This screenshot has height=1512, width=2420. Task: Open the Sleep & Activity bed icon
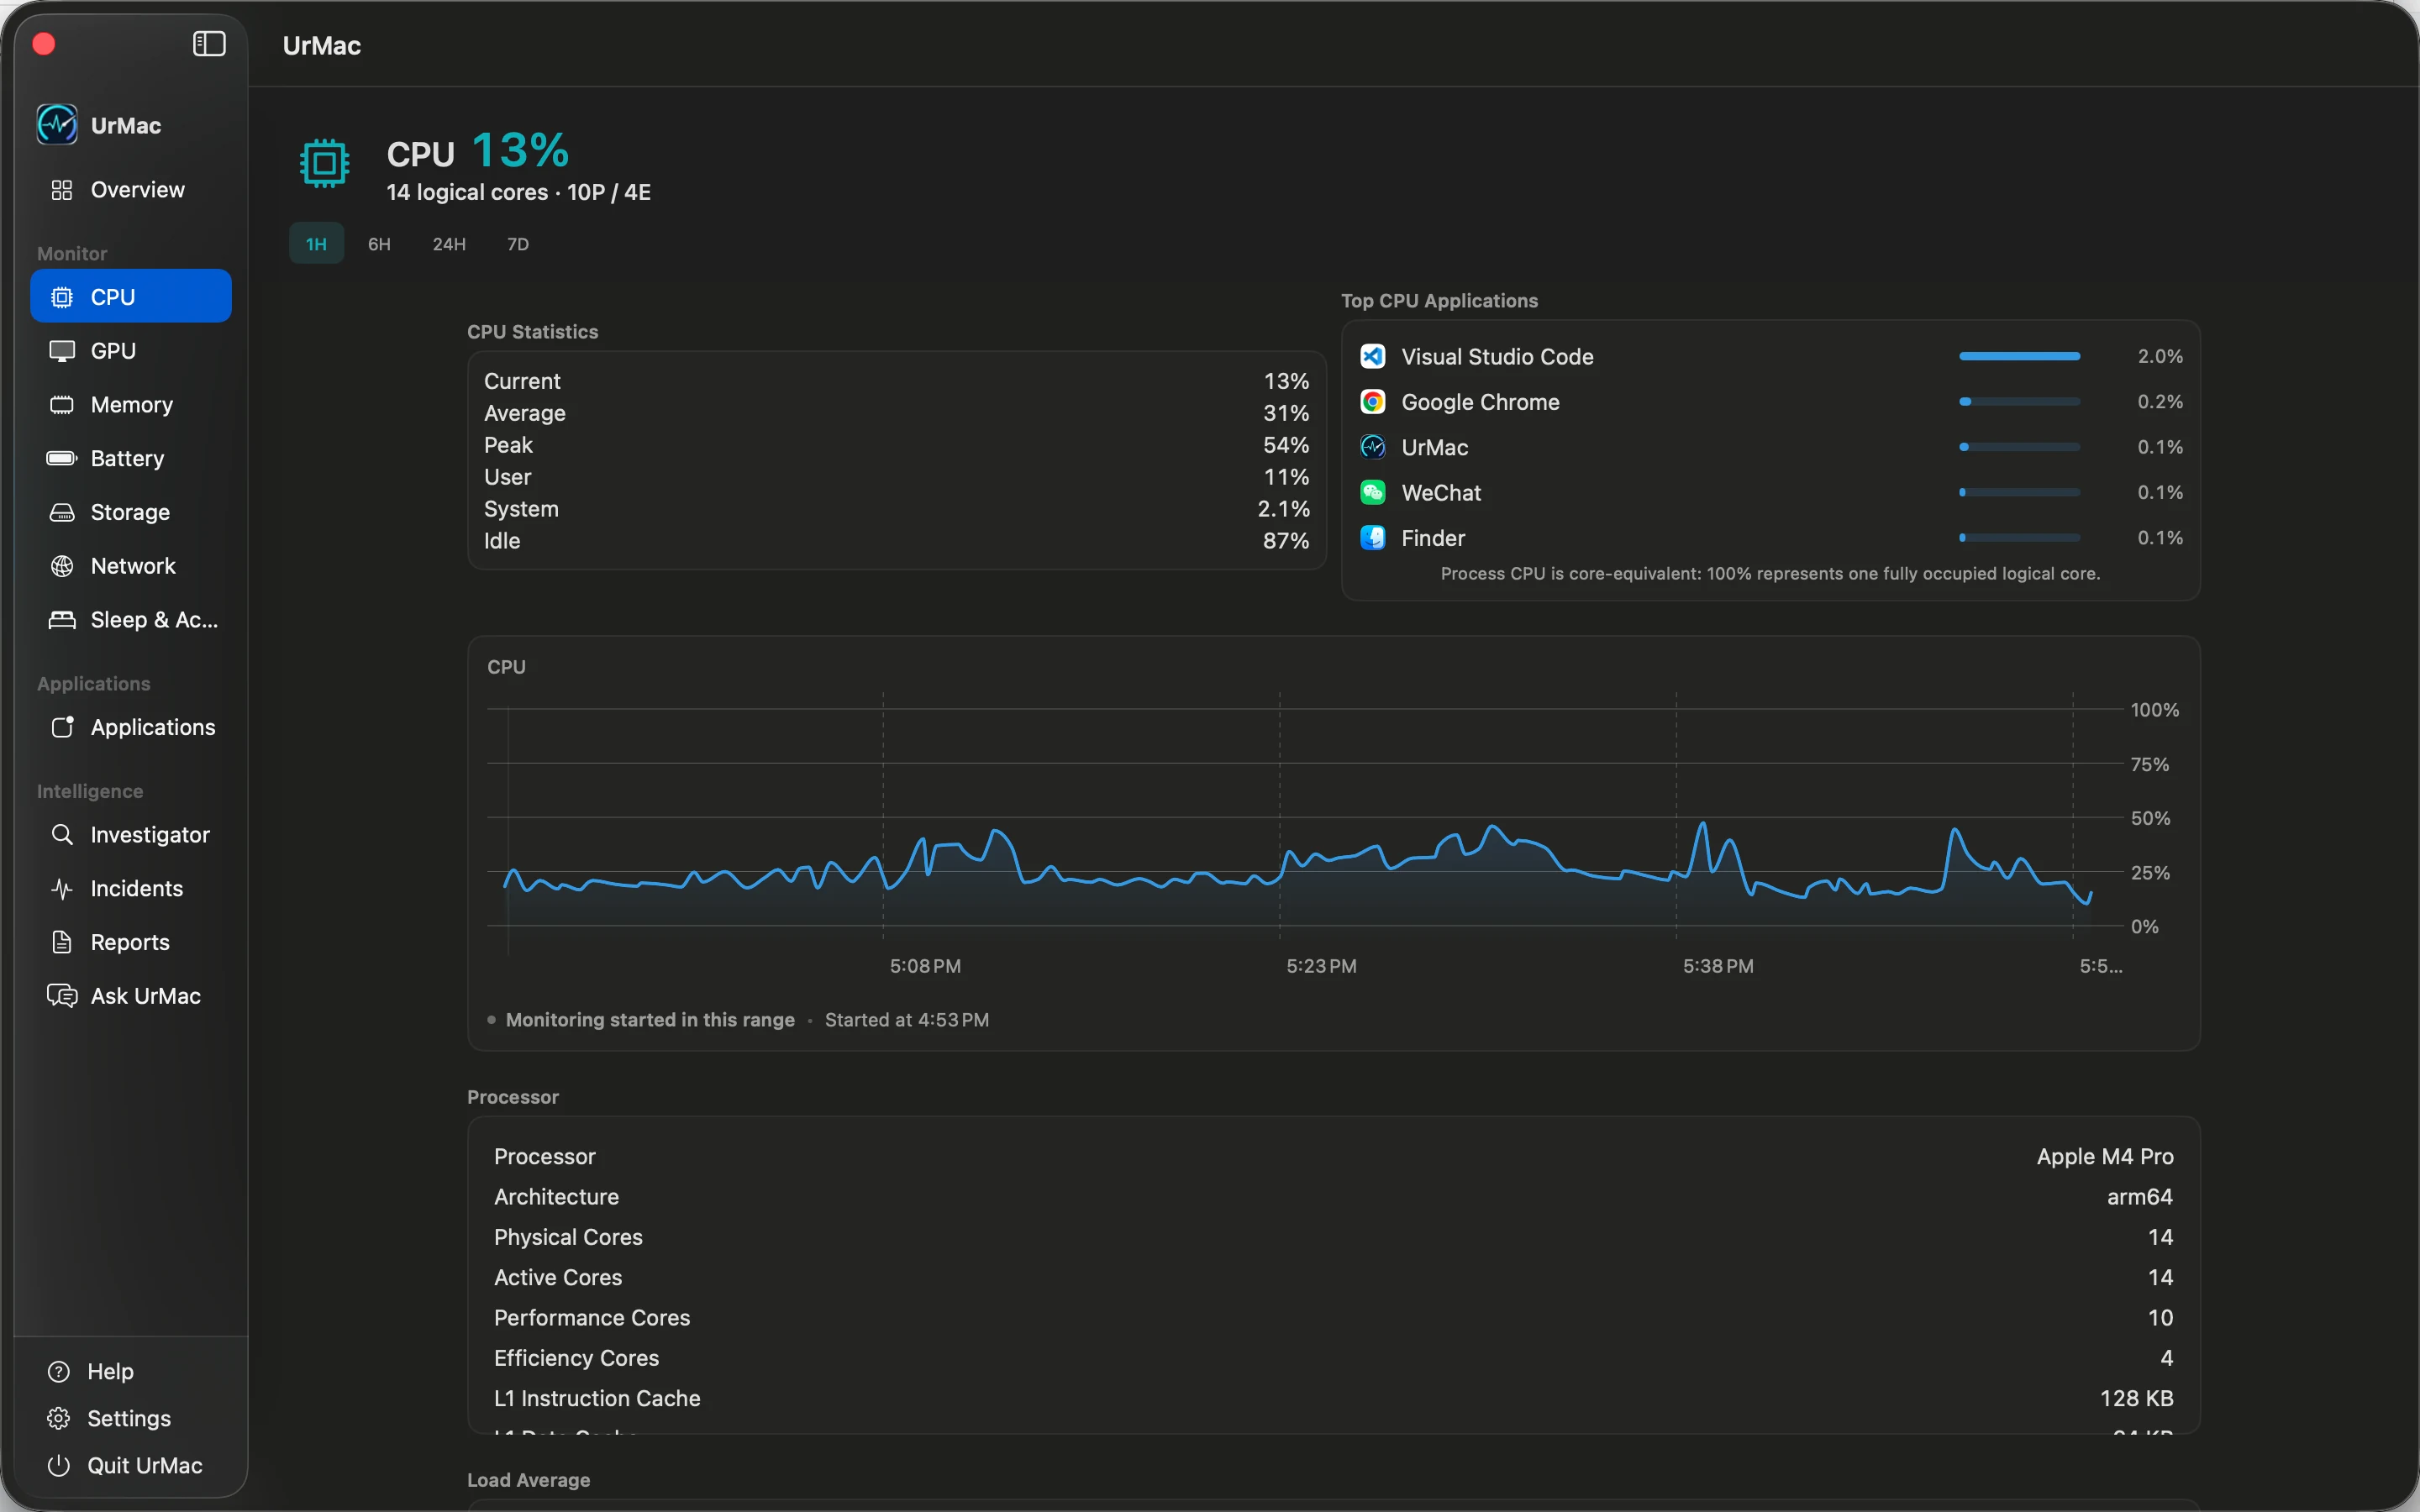[62, 620]
